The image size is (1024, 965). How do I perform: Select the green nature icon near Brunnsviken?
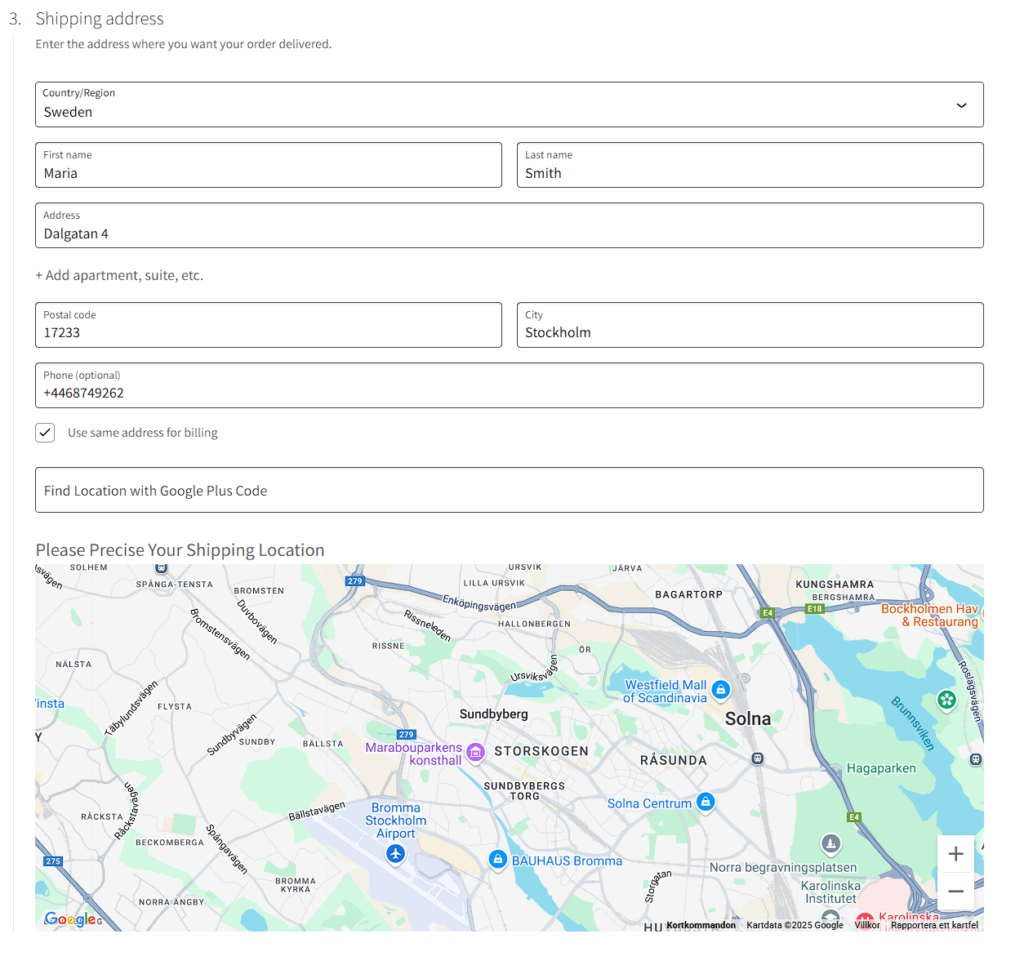pyautogui.click(x=946, y=701)
